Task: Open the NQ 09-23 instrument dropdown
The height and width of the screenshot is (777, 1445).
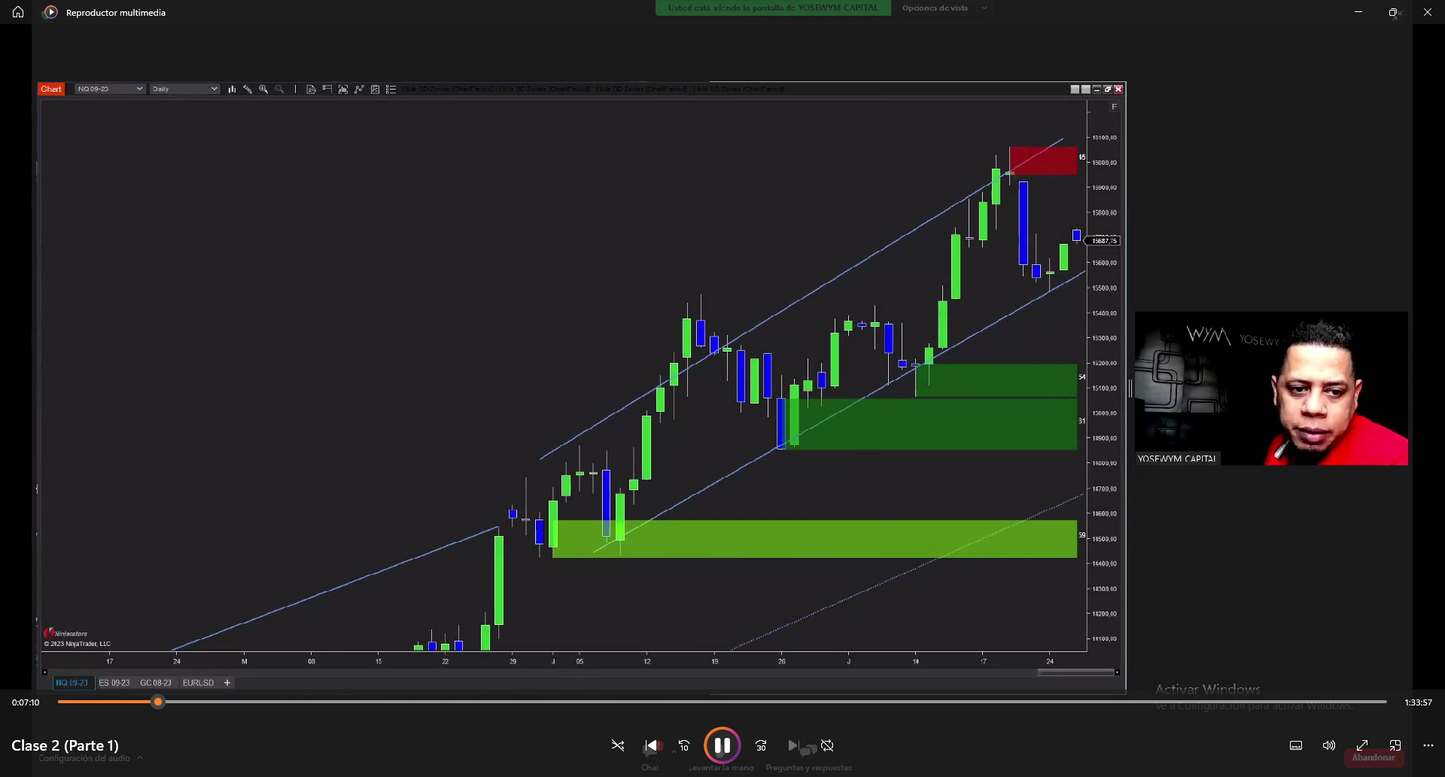Action: coord(109,89)
